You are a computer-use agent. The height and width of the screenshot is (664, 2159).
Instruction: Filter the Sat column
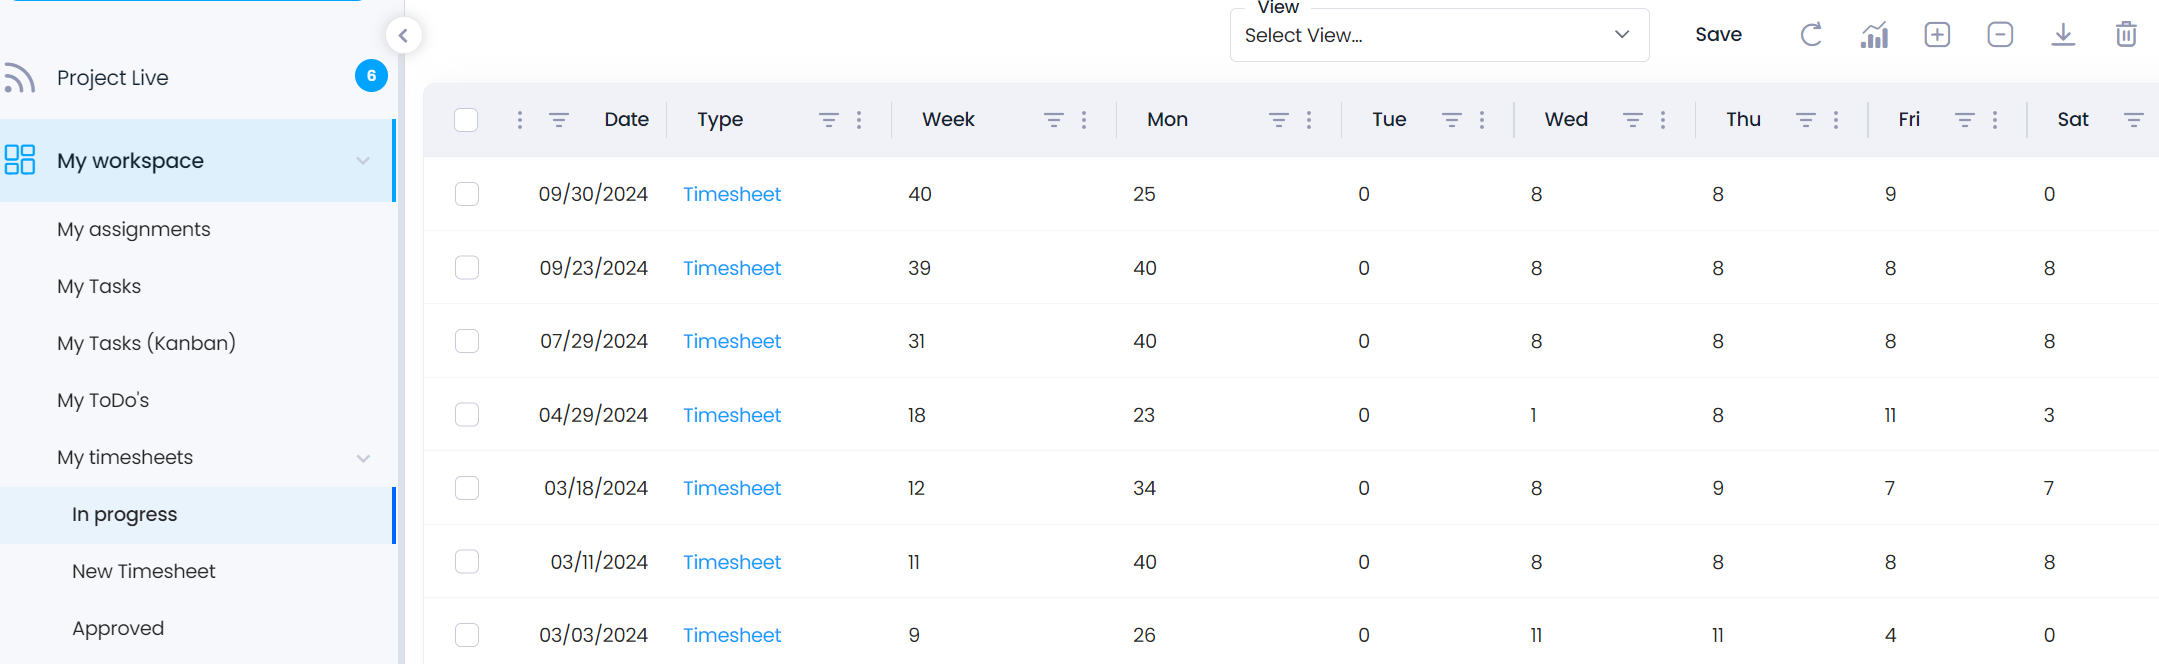click(x=2134, y=120)
